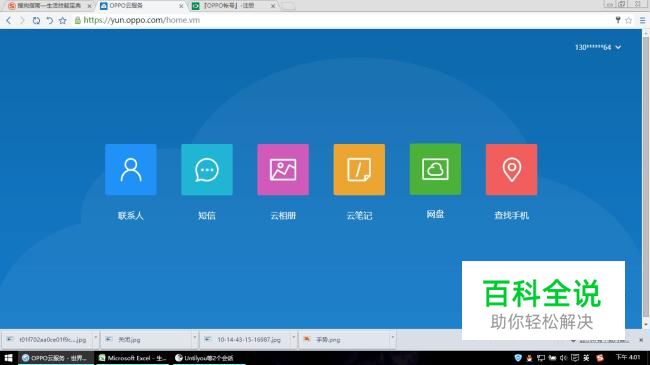The image size is (650, 365).
Task: Open the 联系人 contacts tile
Action: (x=131, y=170)
